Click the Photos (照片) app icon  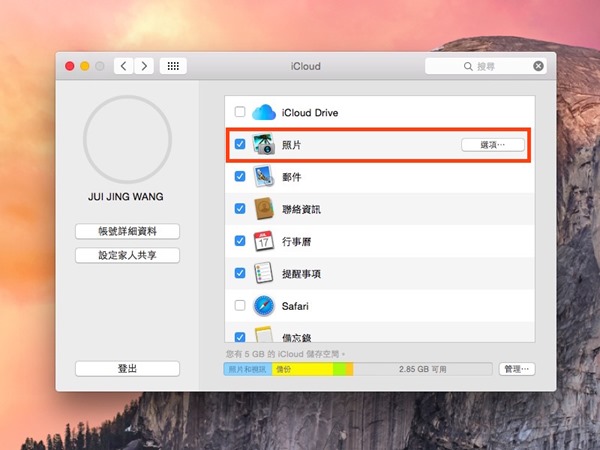(x=264, y=144)
